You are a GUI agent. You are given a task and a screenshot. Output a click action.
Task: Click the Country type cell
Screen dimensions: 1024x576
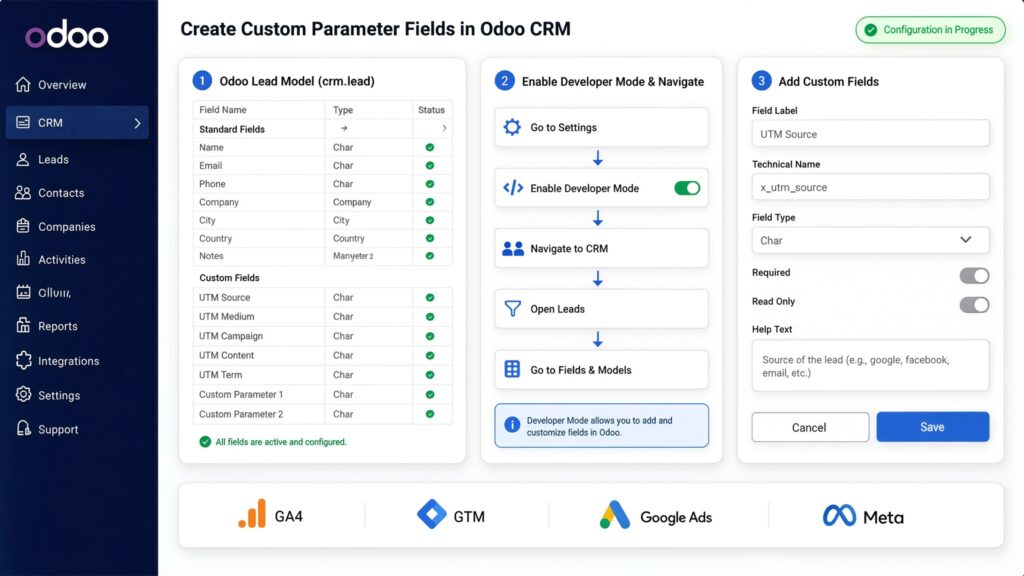pyautogui.click(x=369, y=238)
